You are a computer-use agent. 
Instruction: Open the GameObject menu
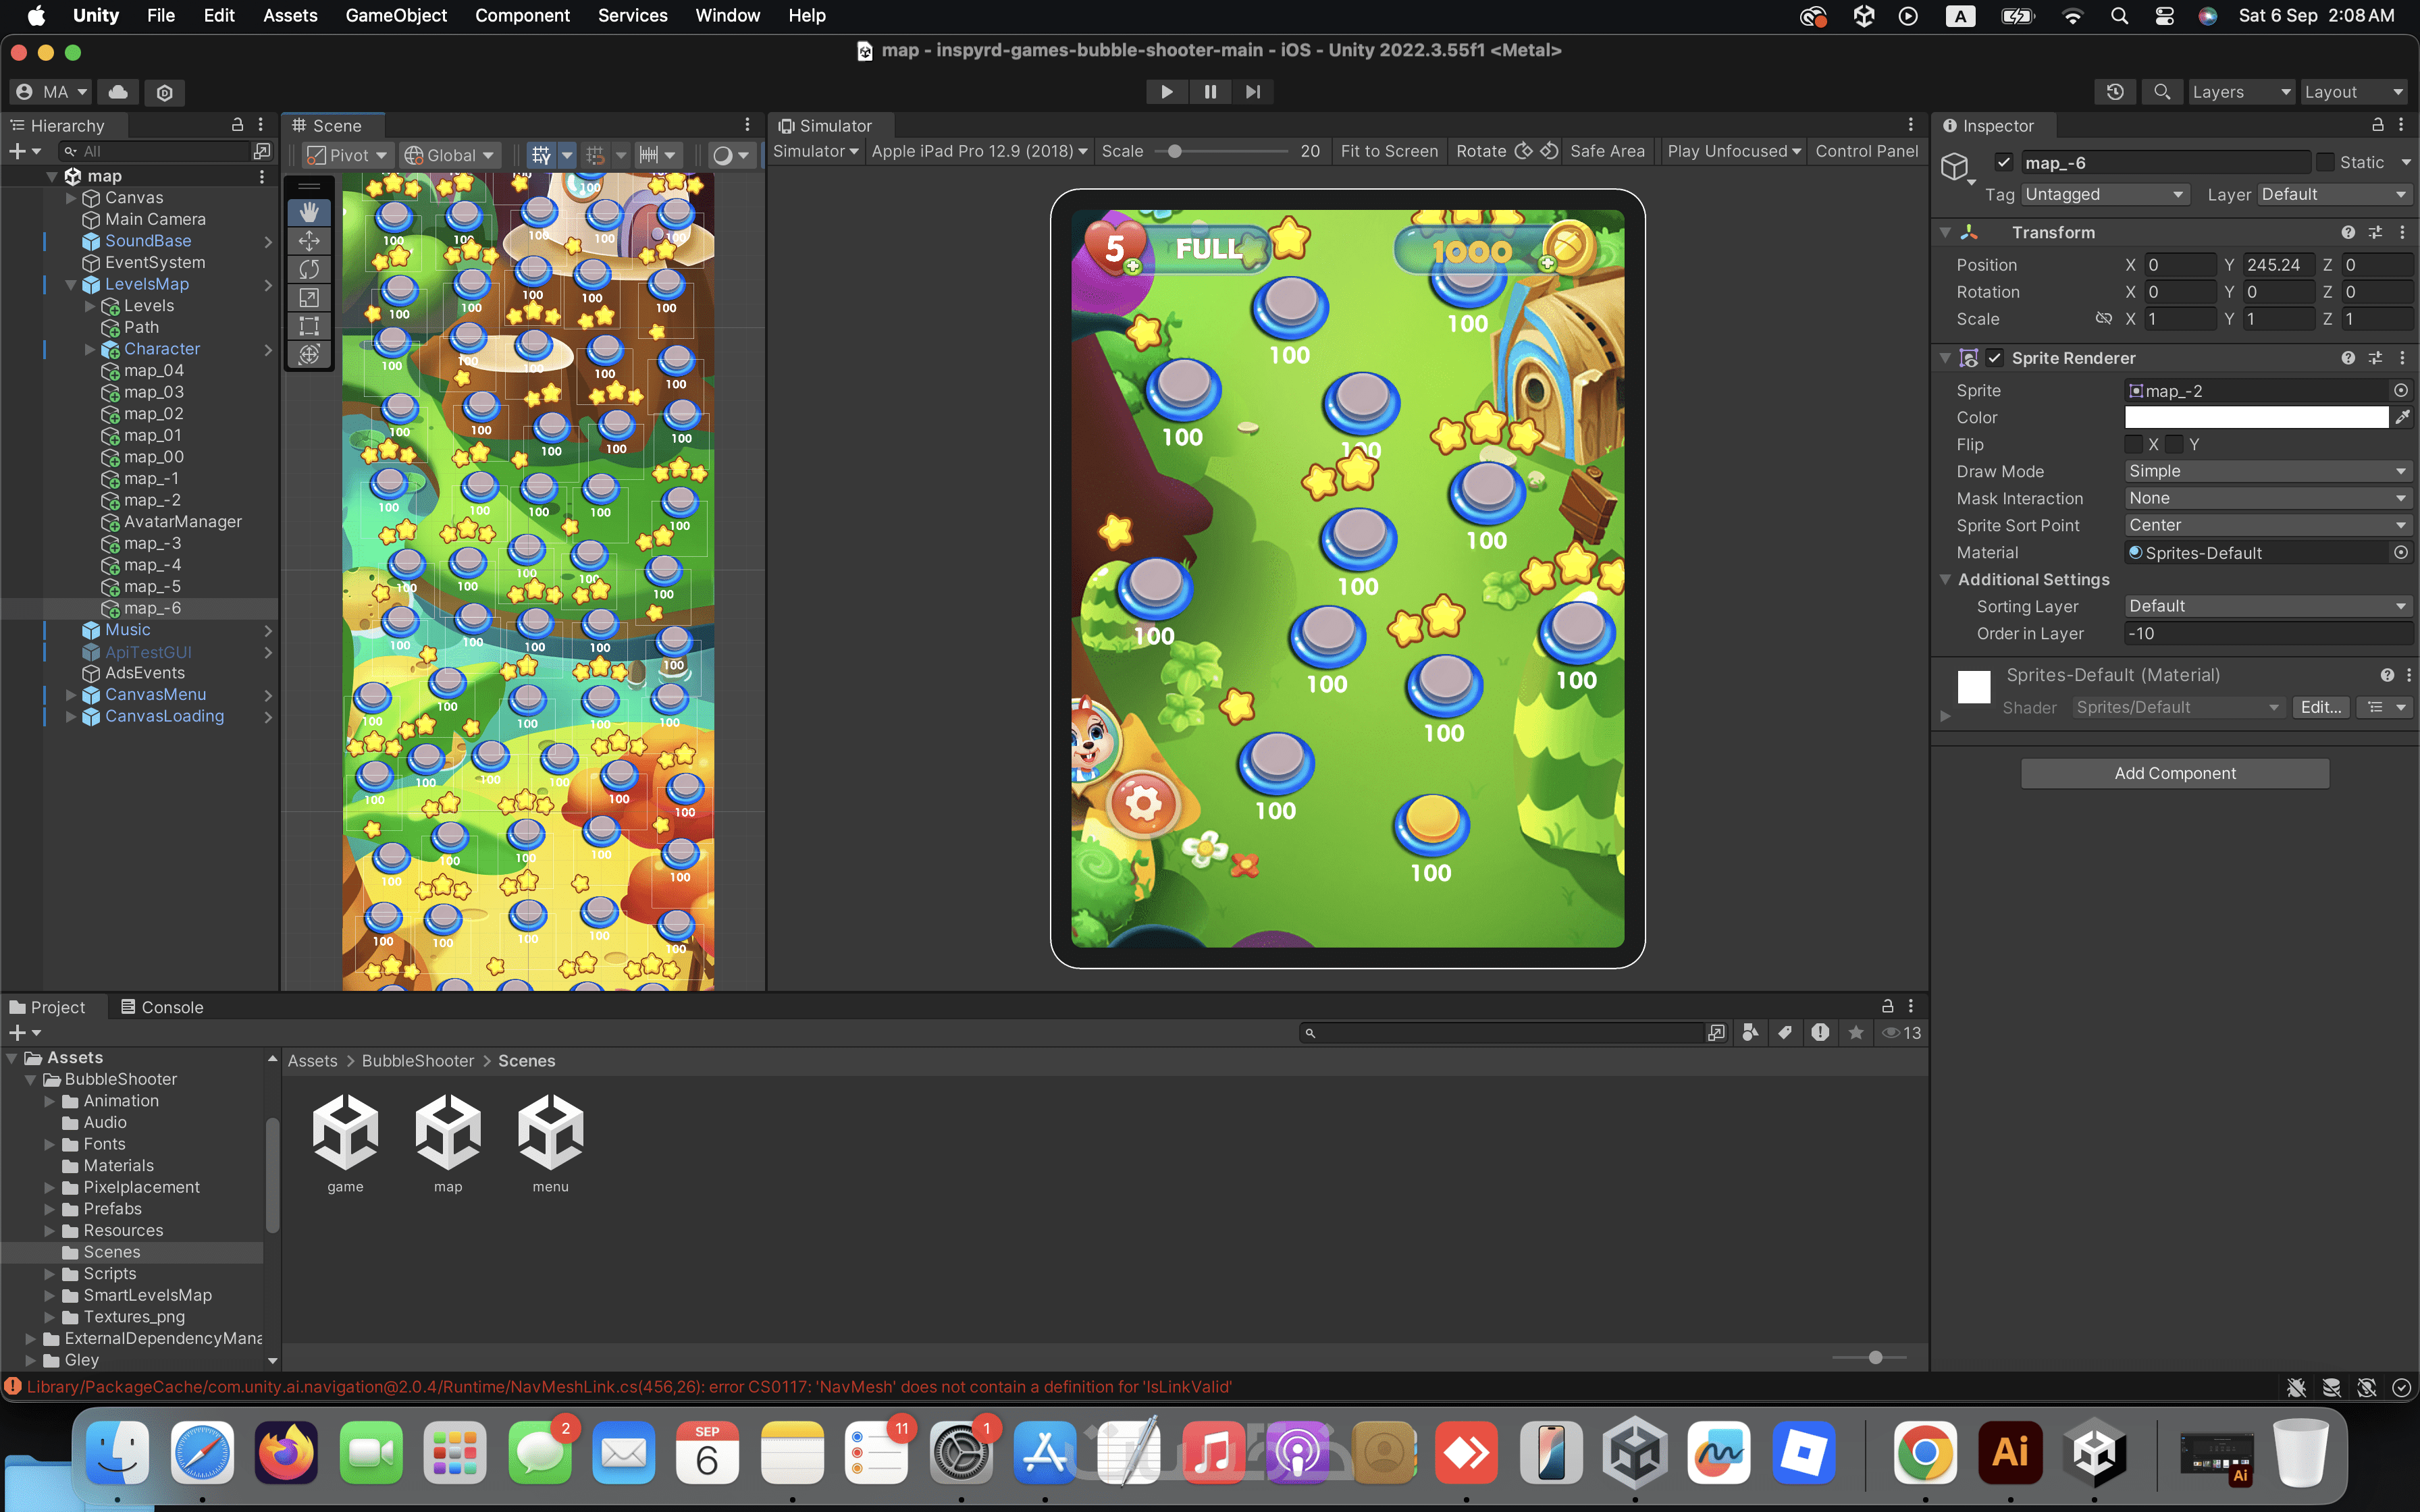pos(396,15)
